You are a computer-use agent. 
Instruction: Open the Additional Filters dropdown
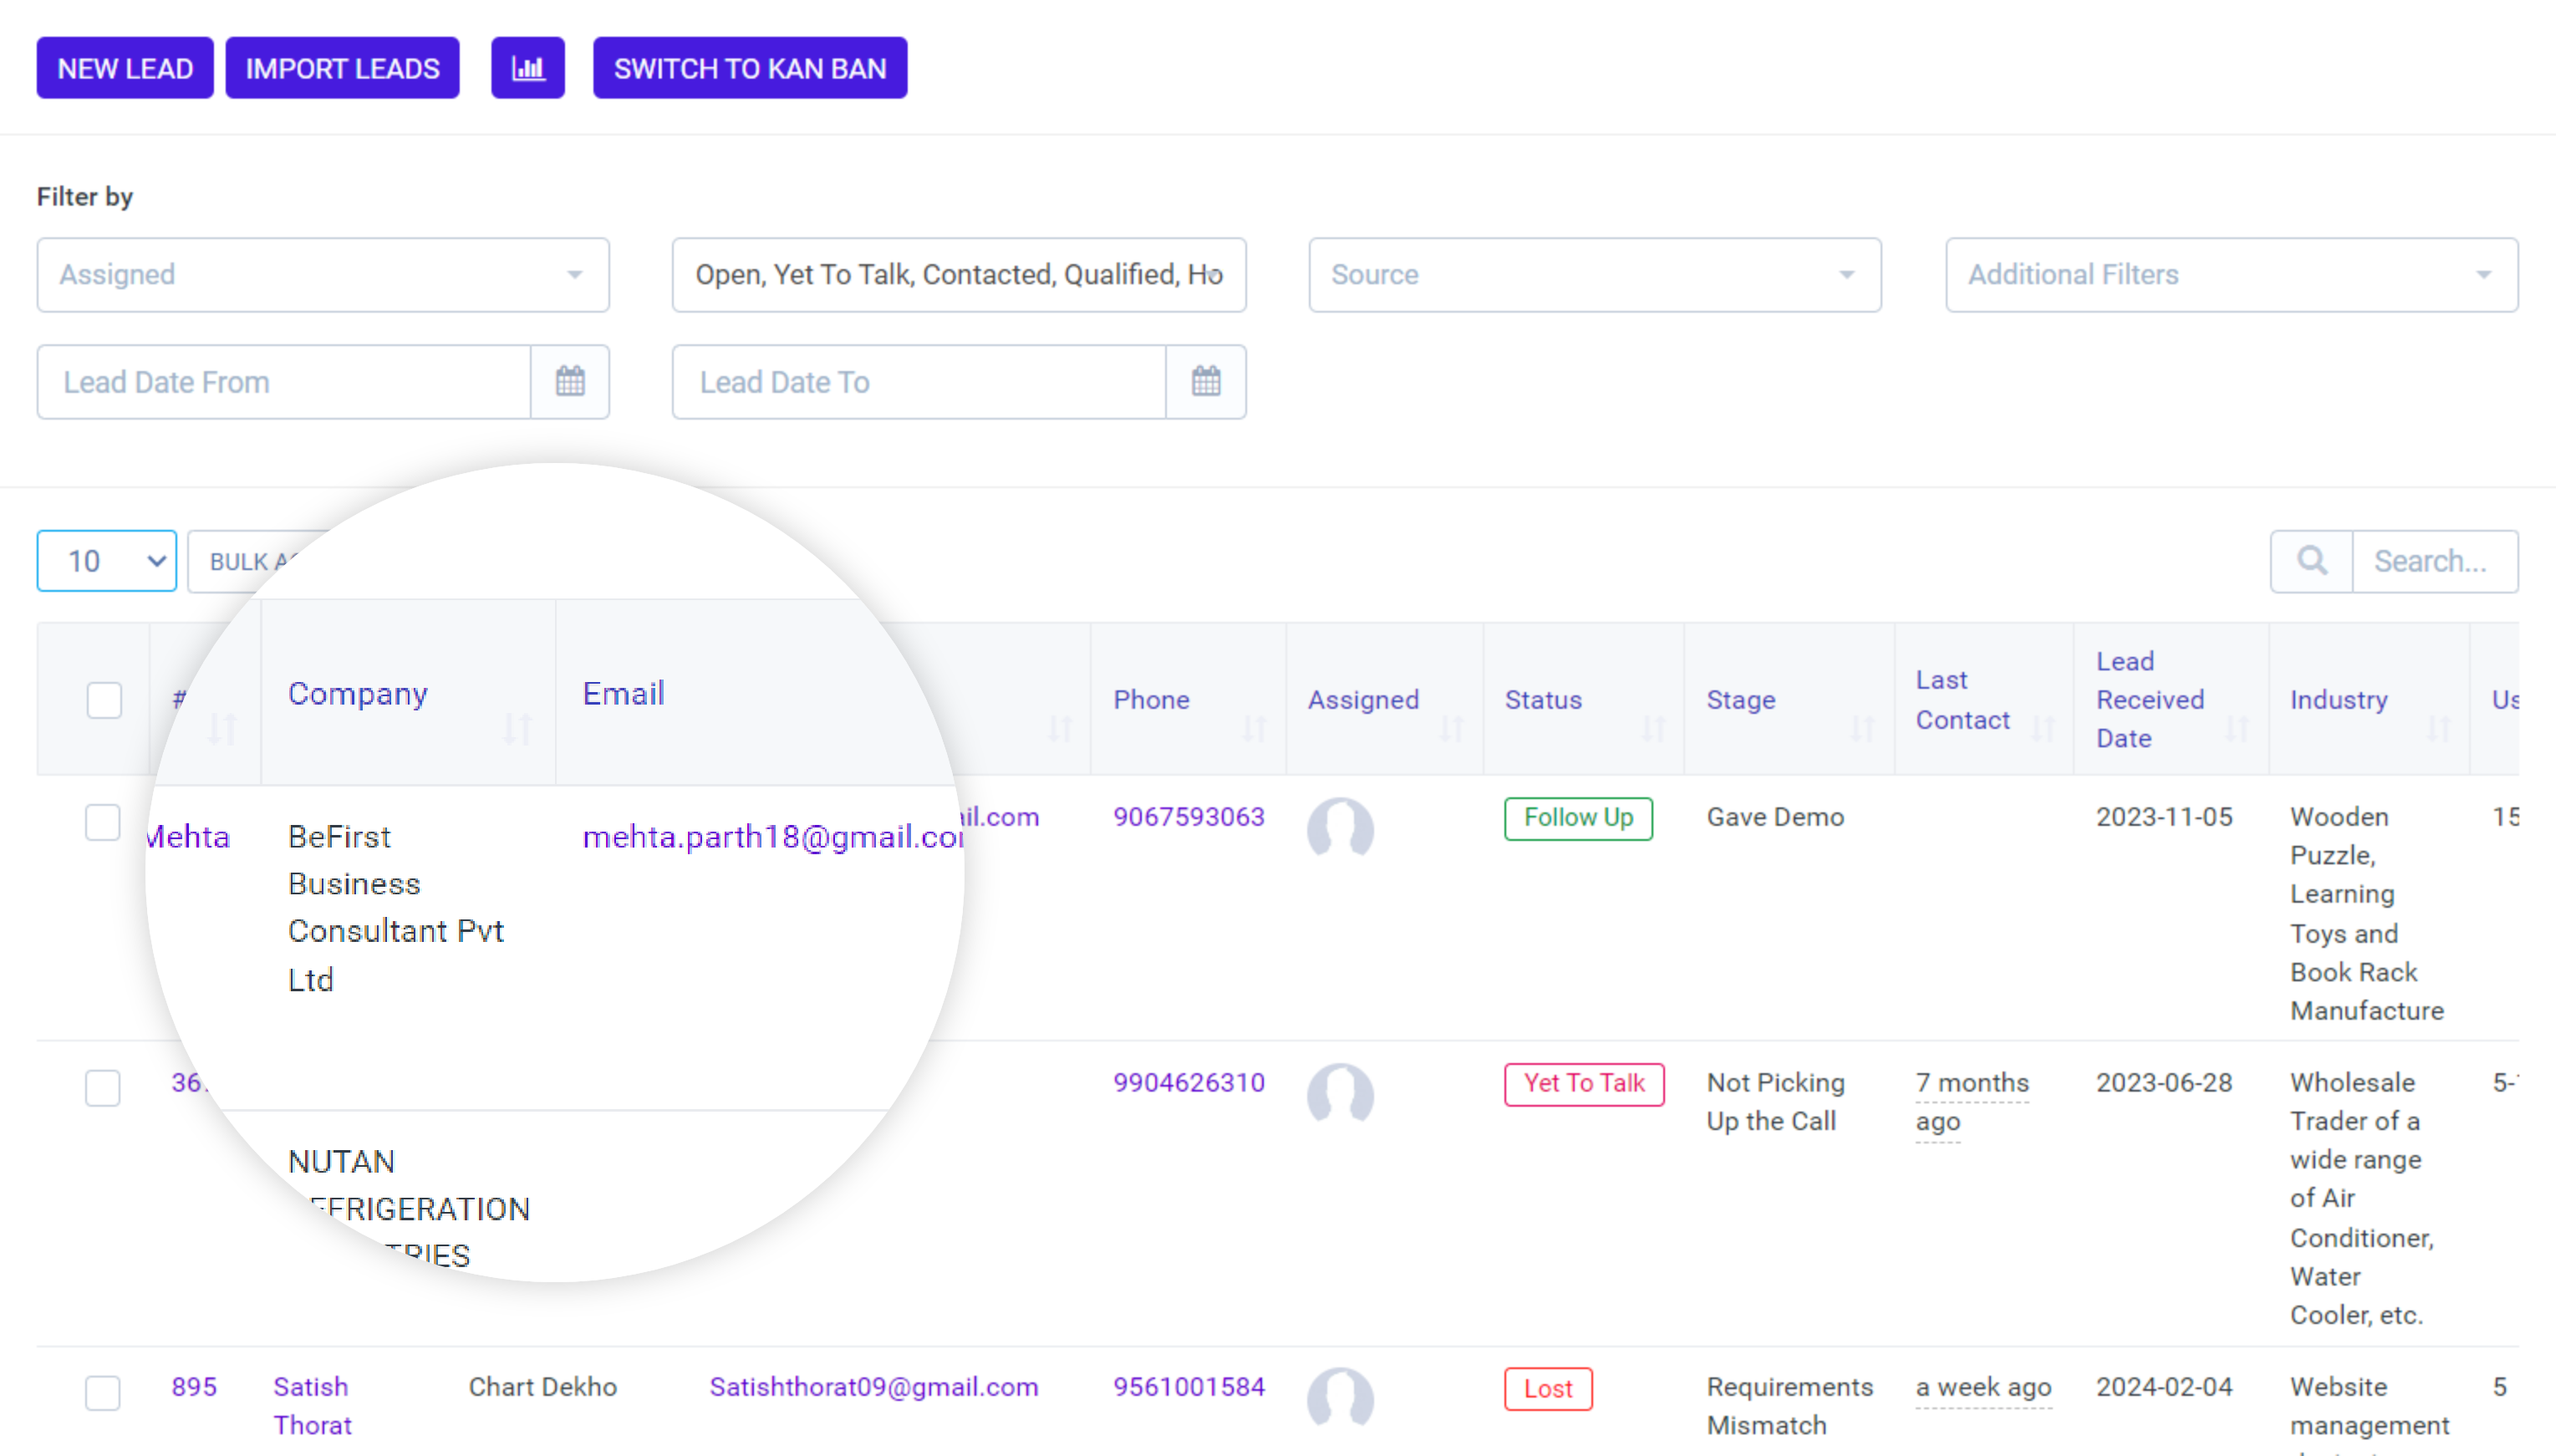pos(2232,274)
